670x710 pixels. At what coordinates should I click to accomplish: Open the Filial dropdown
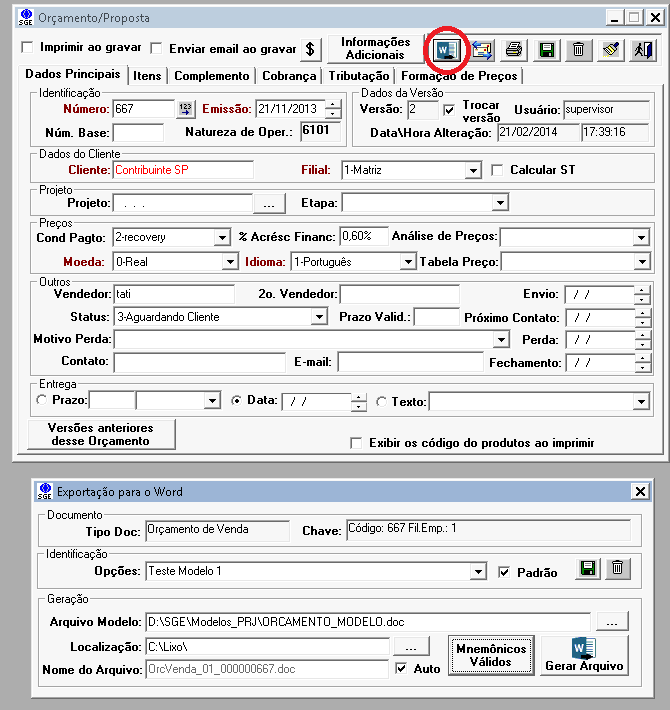pos(473,171)
